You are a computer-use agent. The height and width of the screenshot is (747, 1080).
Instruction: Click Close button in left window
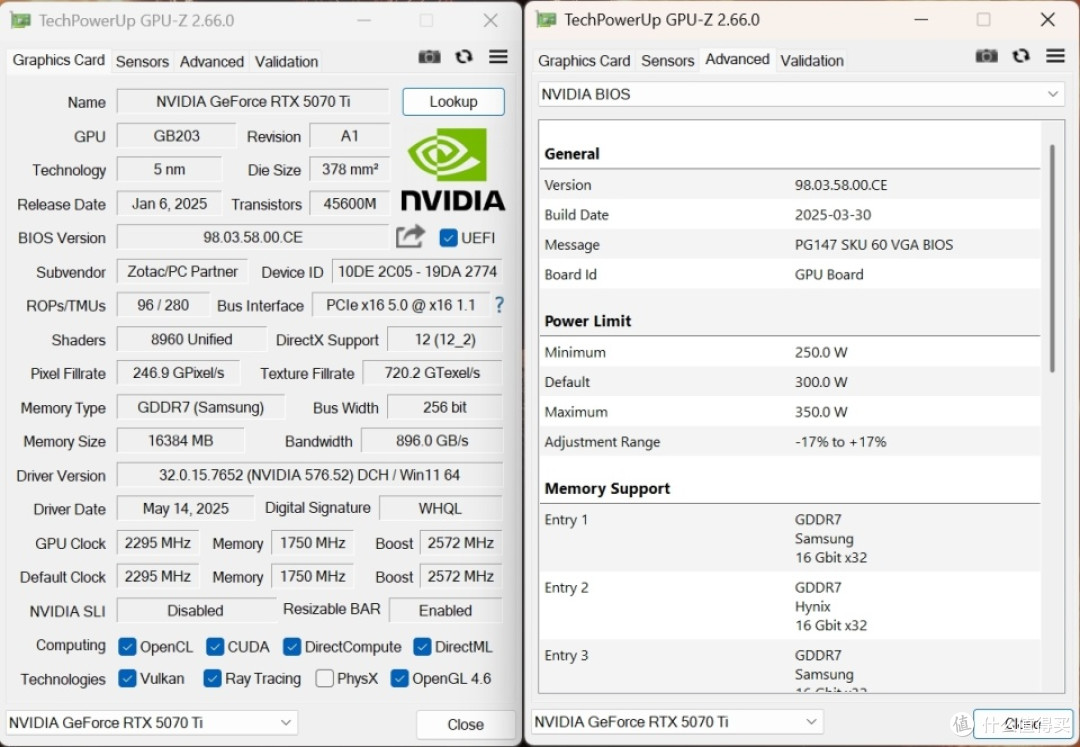point(466,724)
